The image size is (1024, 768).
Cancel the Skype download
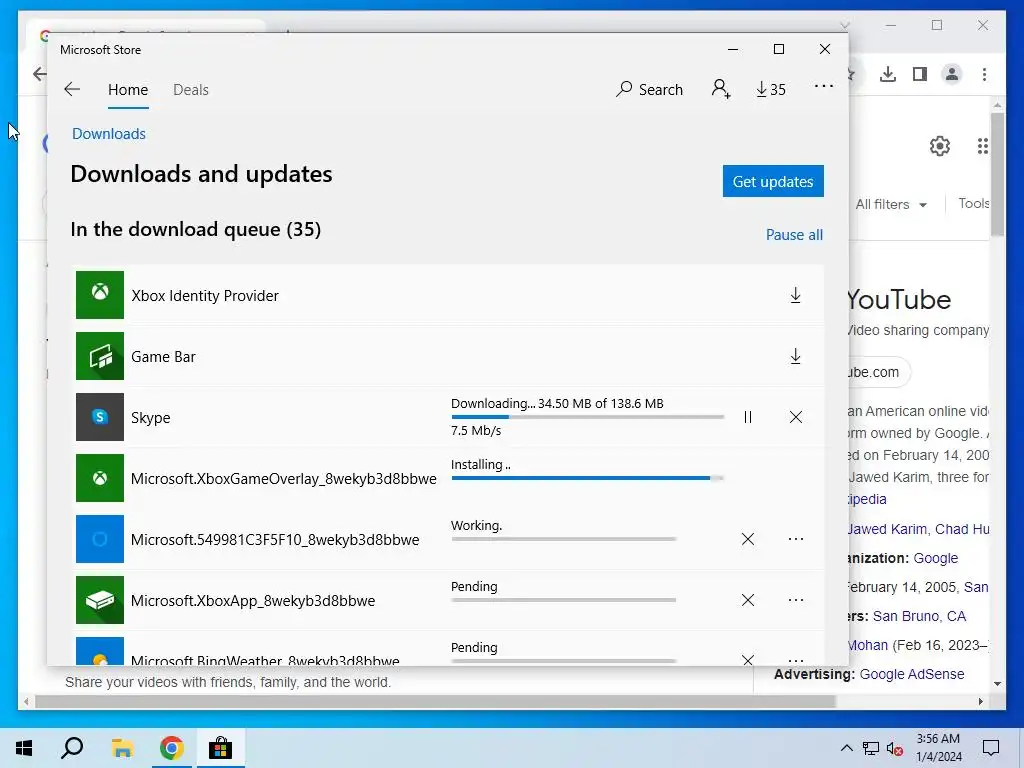click(x=795, y=417)
